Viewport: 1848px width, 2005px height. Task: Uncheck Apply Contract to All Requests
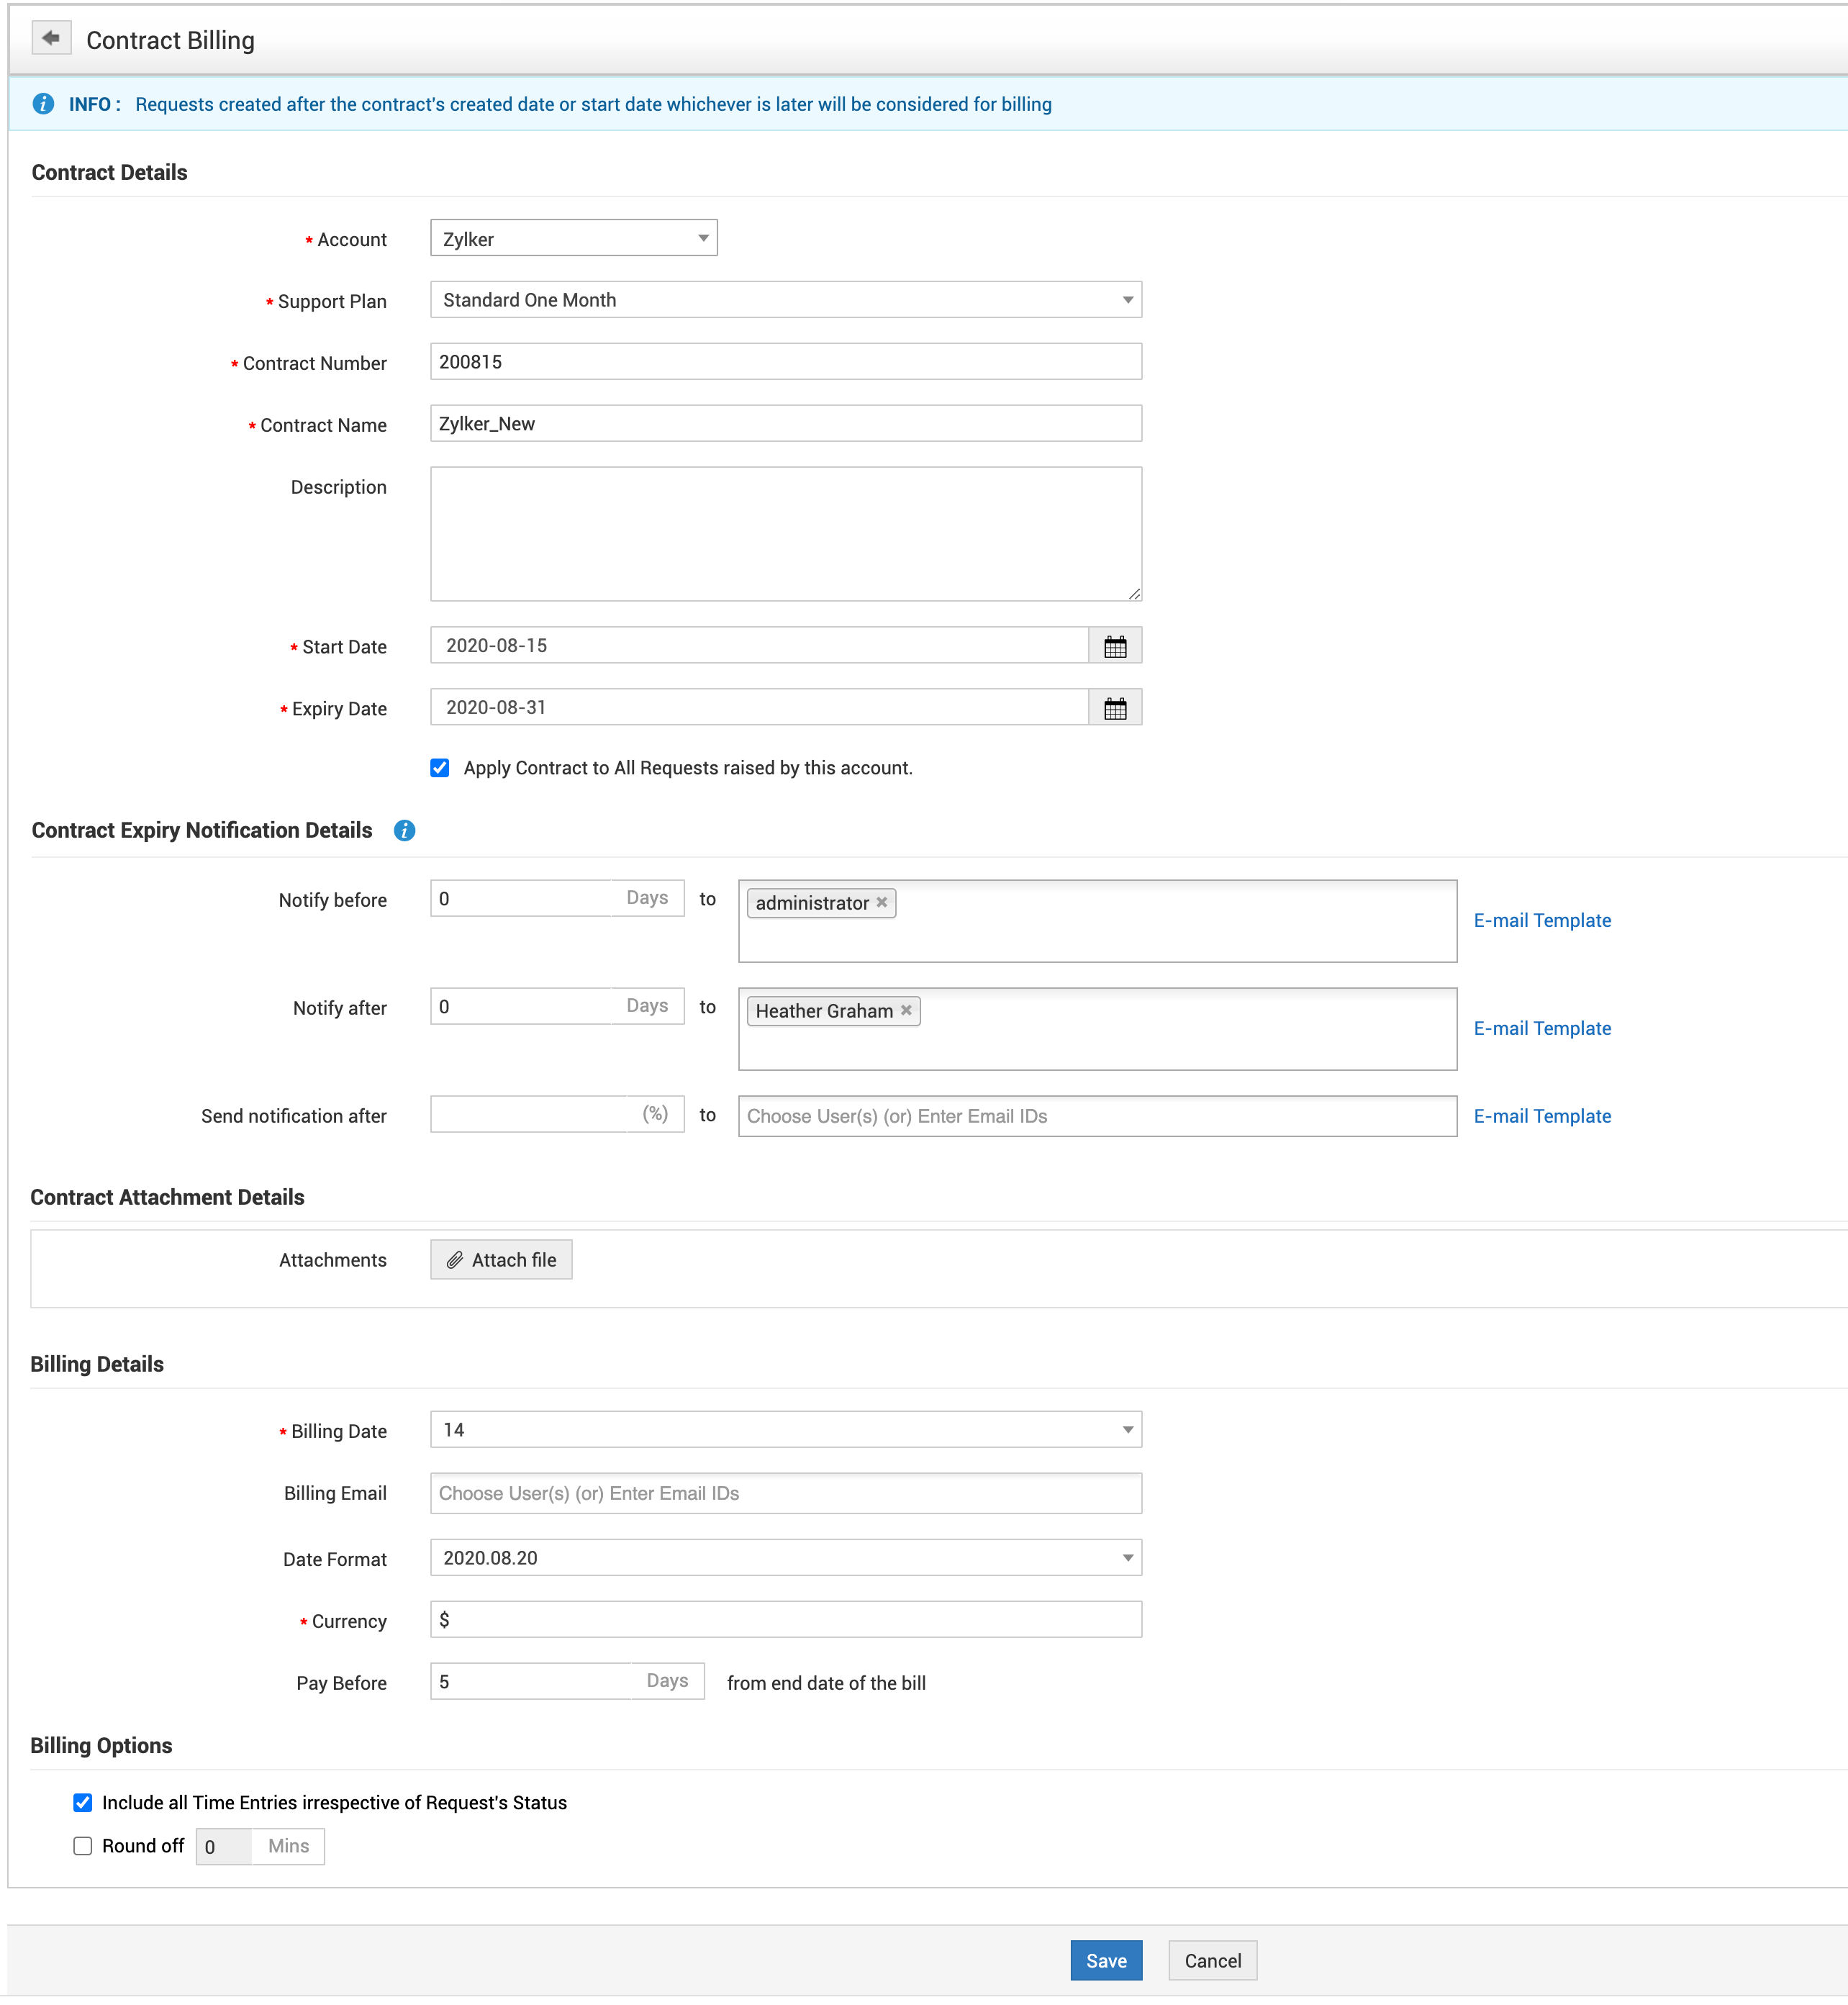coord(440,768)
